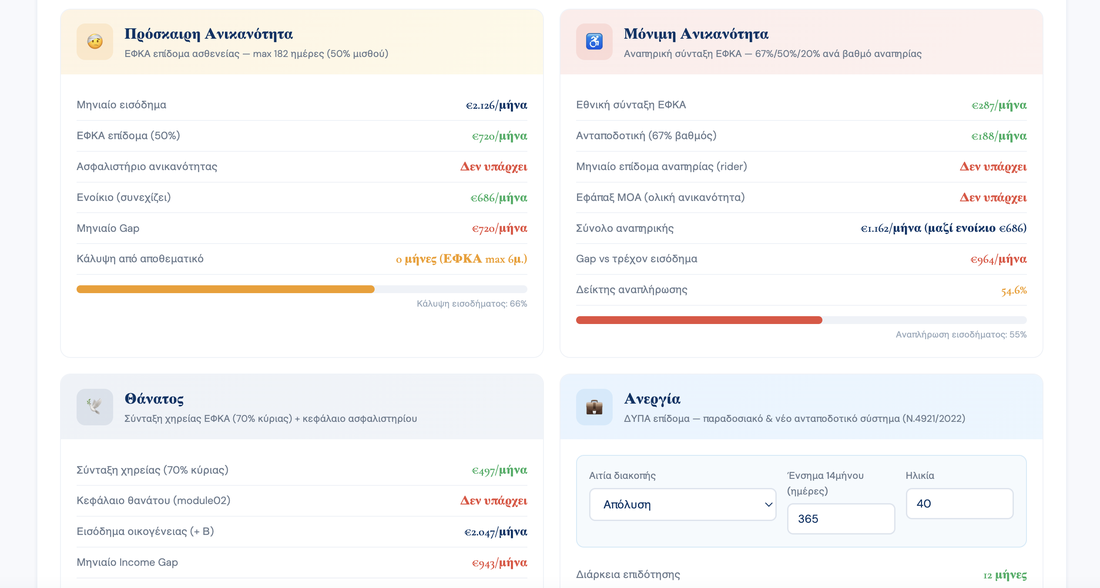Viewport: 1100px width, 588px height.
Task: Click the Διάρκεια επιδότησης 12 μήνες value
Action: [1005, 575]
